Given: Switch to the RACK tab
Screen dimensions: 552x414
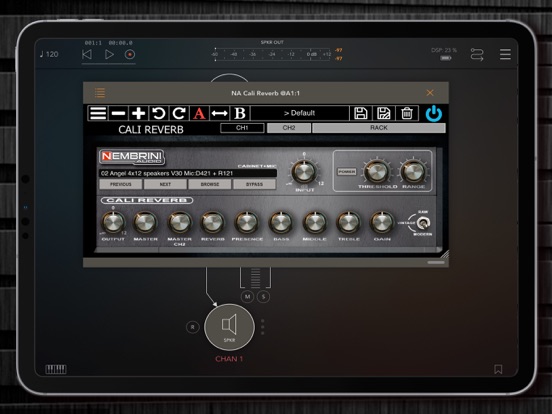Looking at the screenshot, I should tap(379, 128).
